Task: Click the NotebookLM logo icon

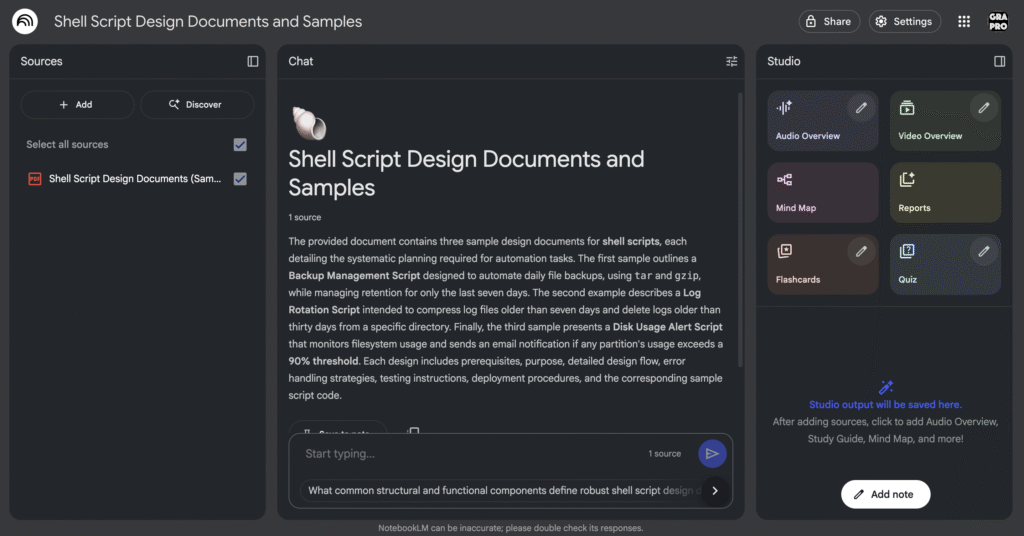Action: pyautogui.click(x=25, y=21)
